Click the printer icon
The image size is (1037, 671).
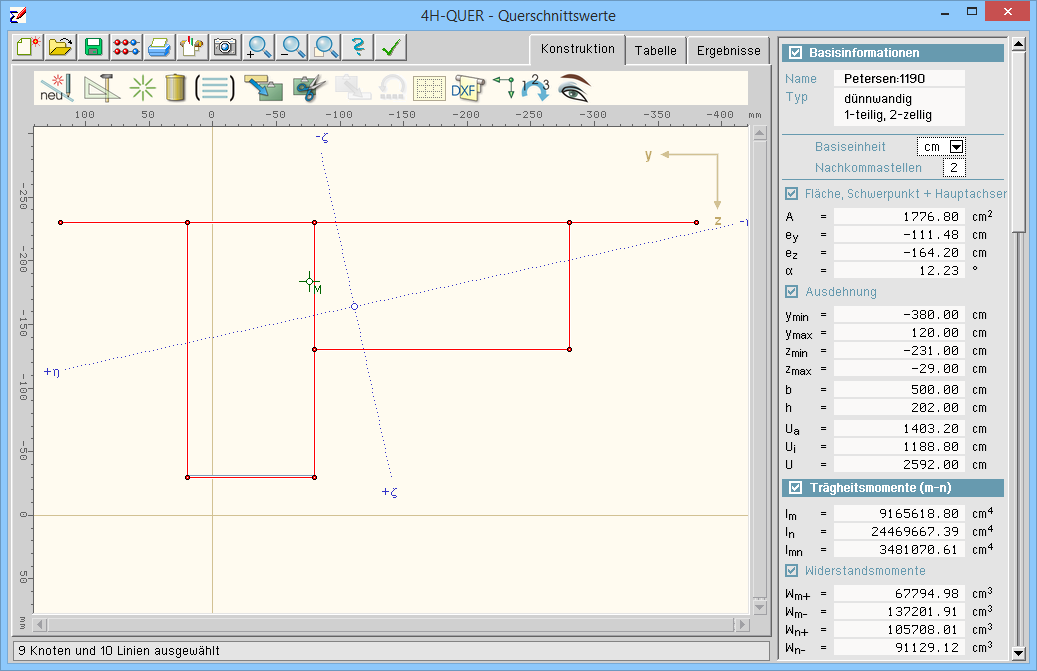pos(159,46)
